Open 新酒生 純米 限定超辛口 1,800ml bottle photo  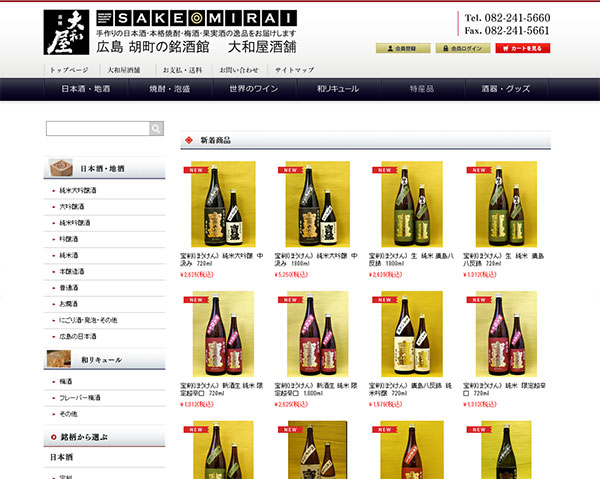point(318,334)
